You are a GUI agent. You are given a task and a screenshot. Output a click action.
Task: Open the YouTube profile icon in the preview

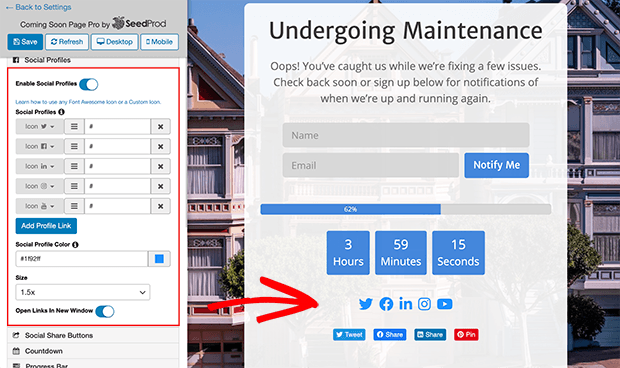(445, 304)
